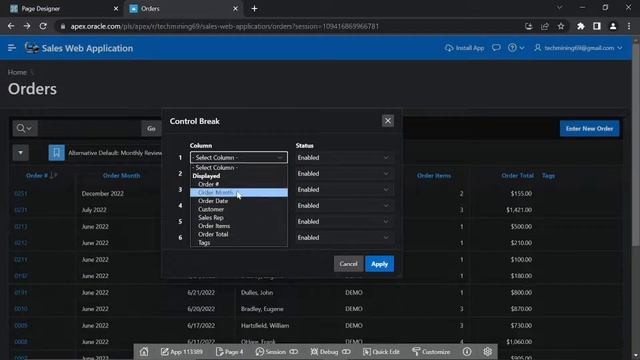The image size is (640, 360).
Task: Sort by Order Month column header
Action: 121,176
